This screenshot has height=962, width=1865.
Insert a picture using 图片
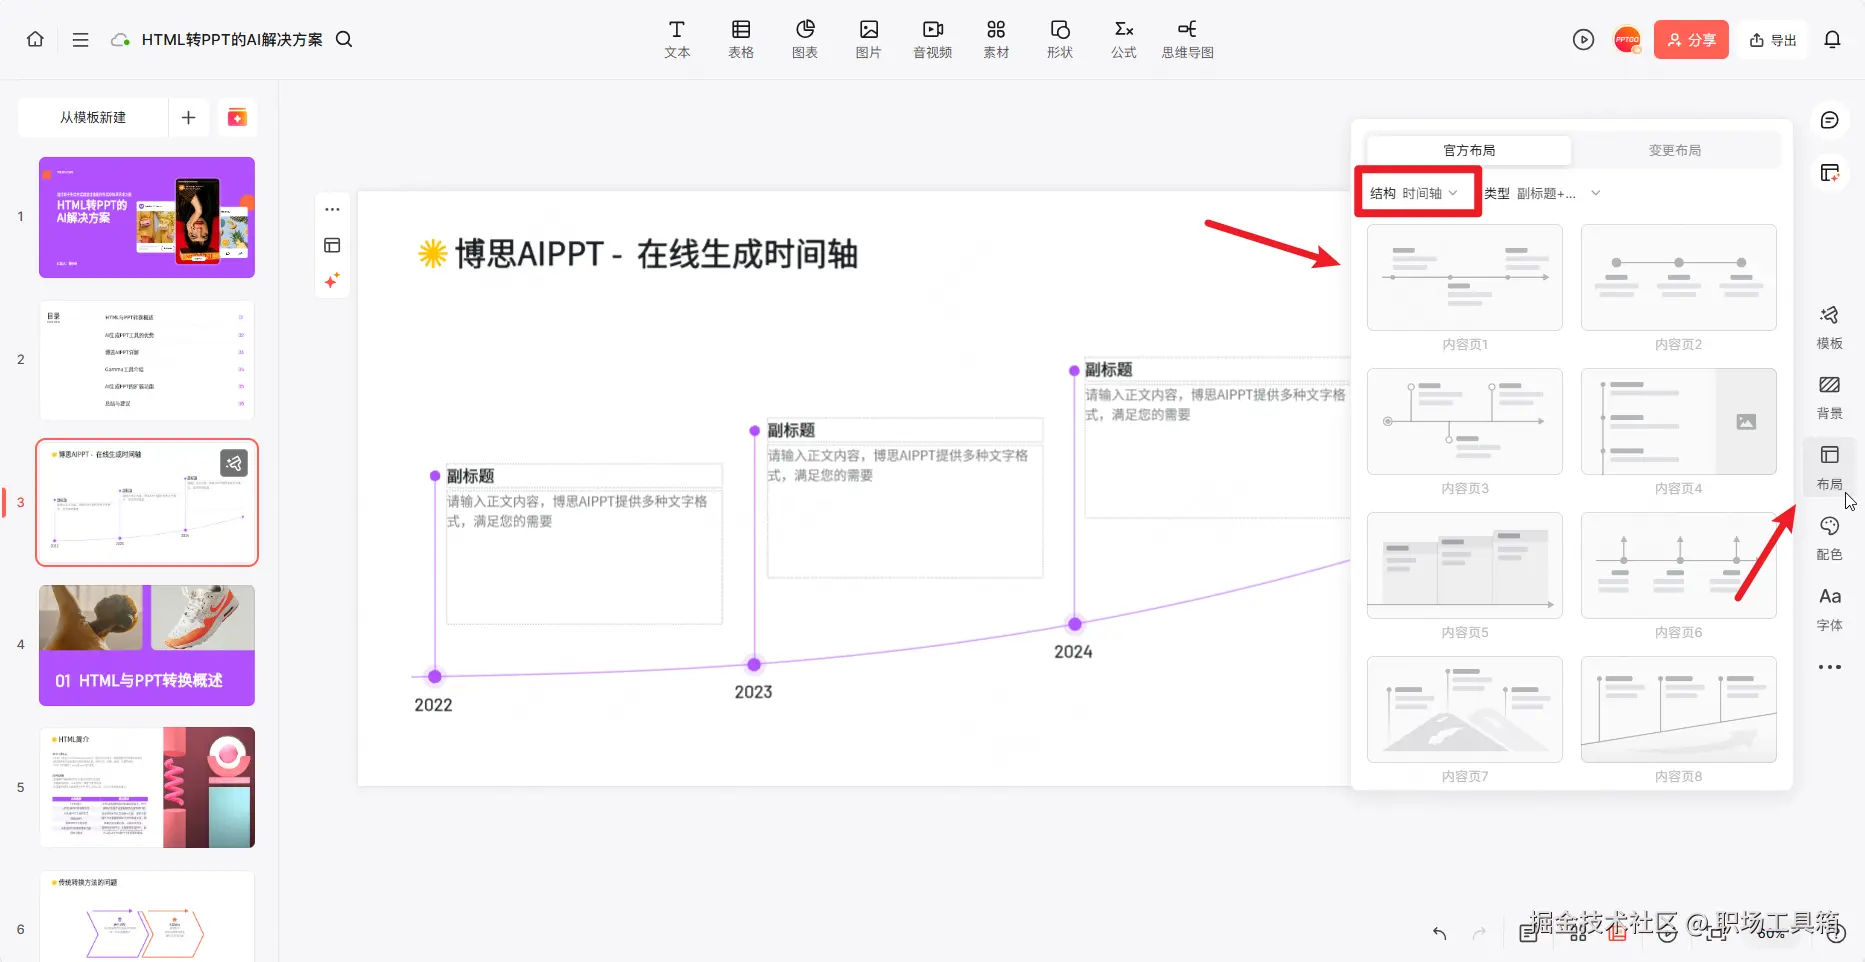tap(869, 39)
